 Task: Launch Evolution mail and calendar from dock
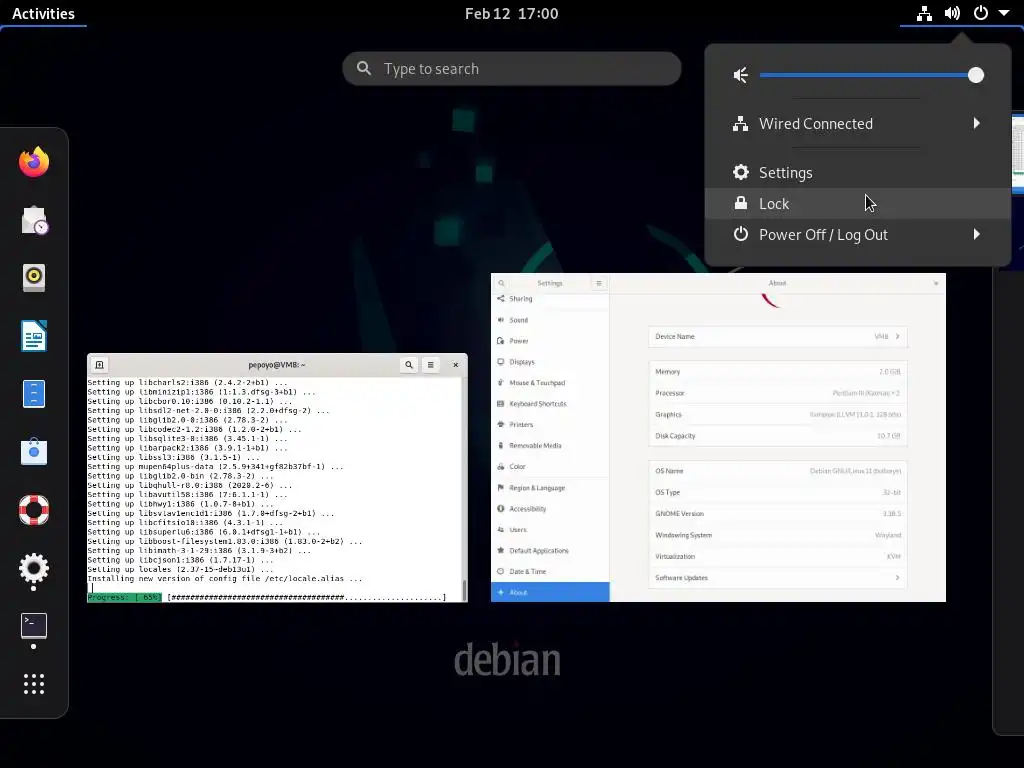34,220
